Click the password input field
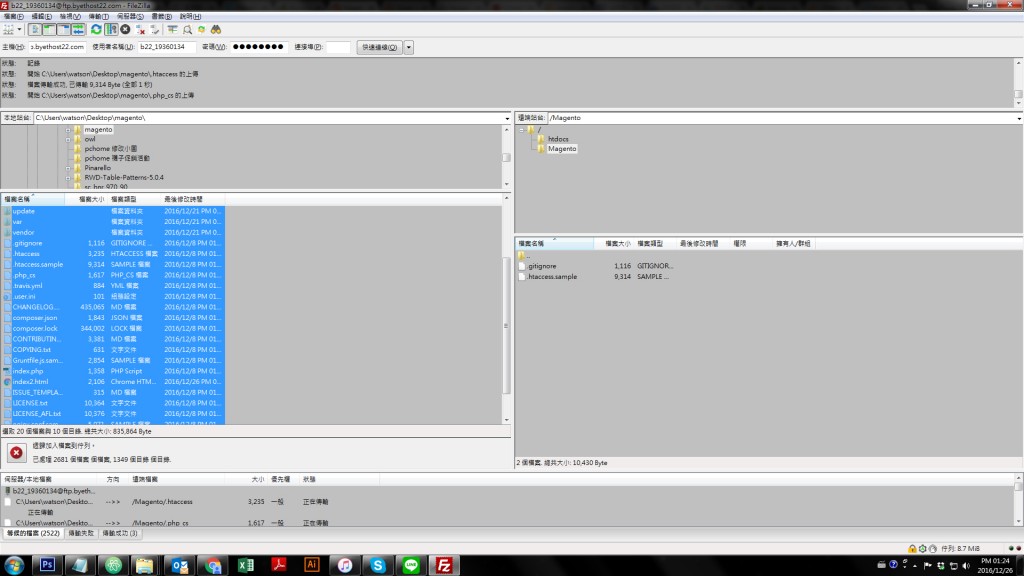 pos(258,47)
